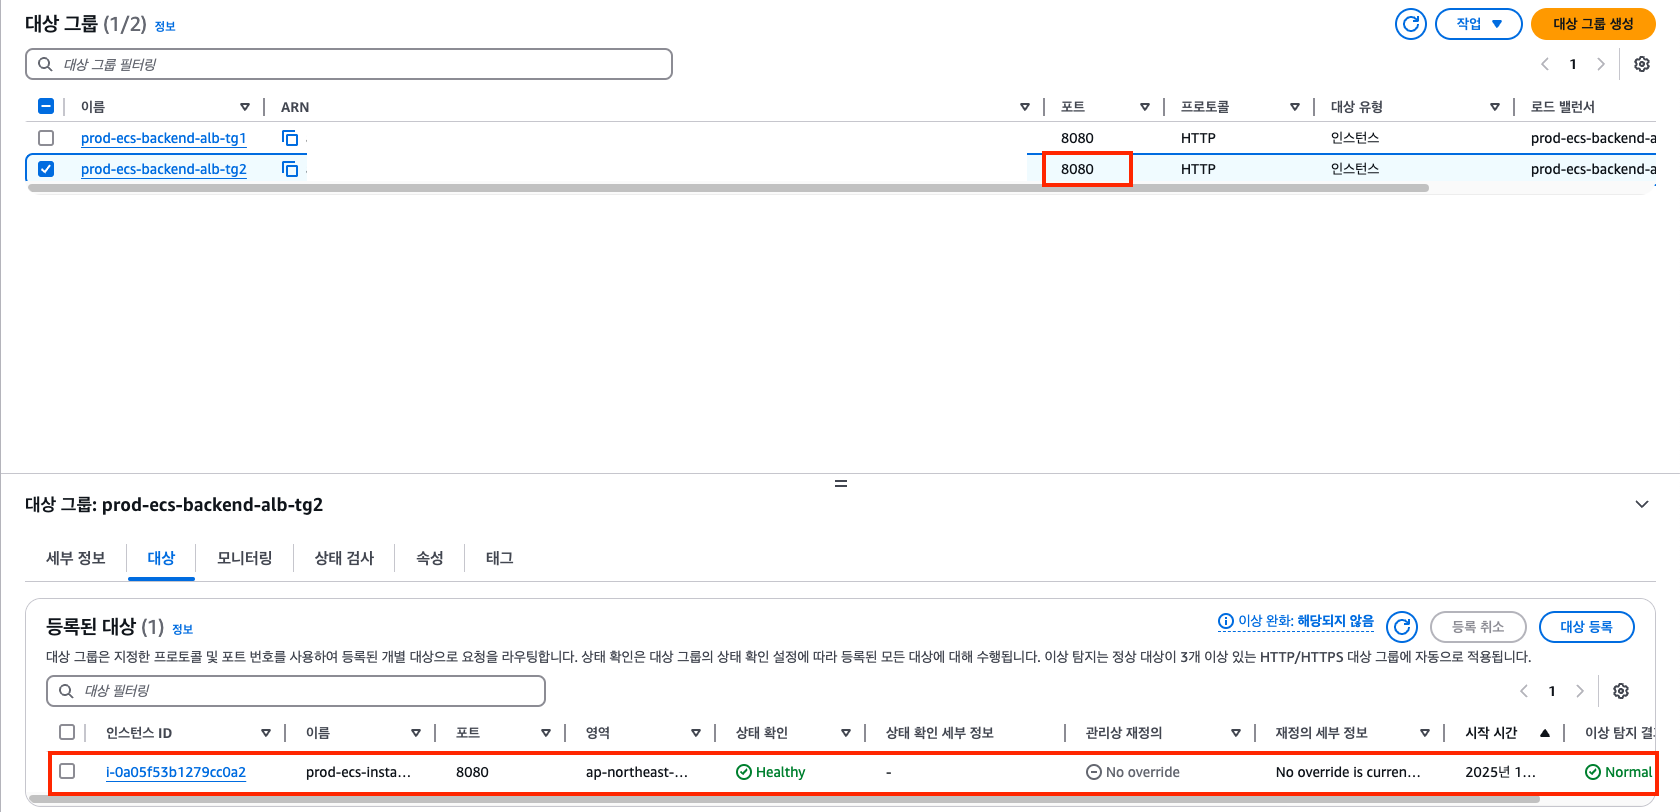Switch to the 모니터링 tab
Screen dimensions: 1680x812
(x=245, y=558)
